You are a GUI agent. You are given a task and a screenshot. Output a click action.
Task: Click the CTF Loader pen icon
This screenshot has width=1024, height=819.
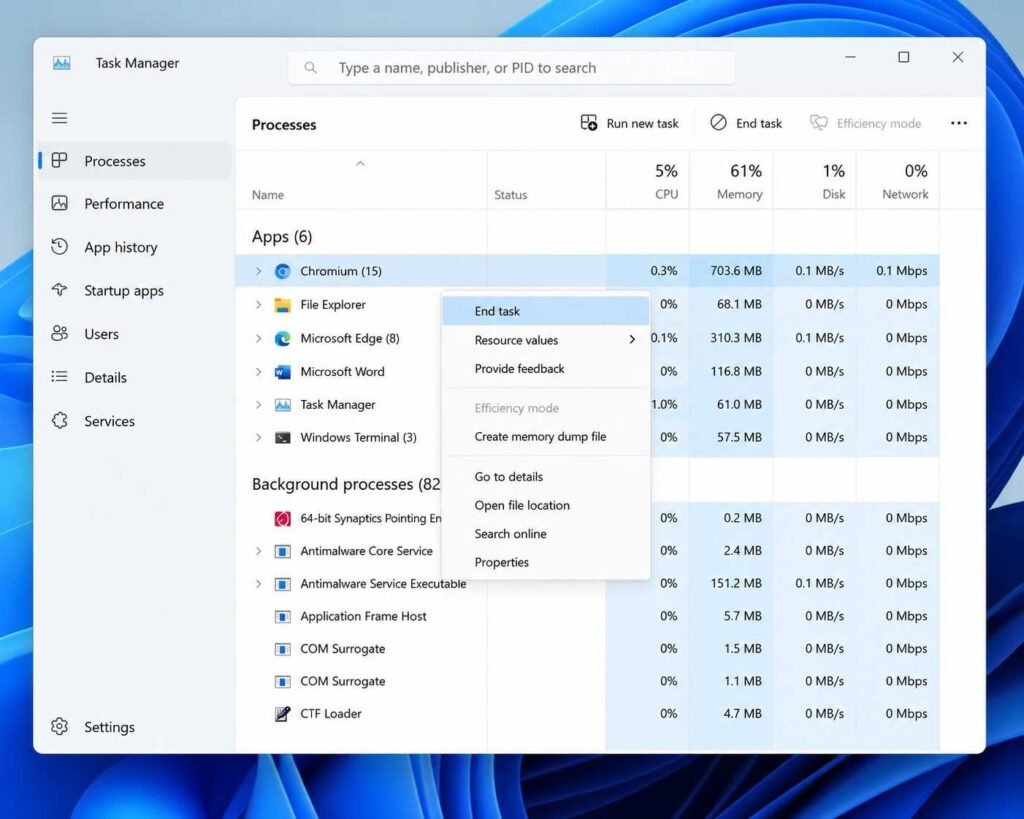(282, 714)
